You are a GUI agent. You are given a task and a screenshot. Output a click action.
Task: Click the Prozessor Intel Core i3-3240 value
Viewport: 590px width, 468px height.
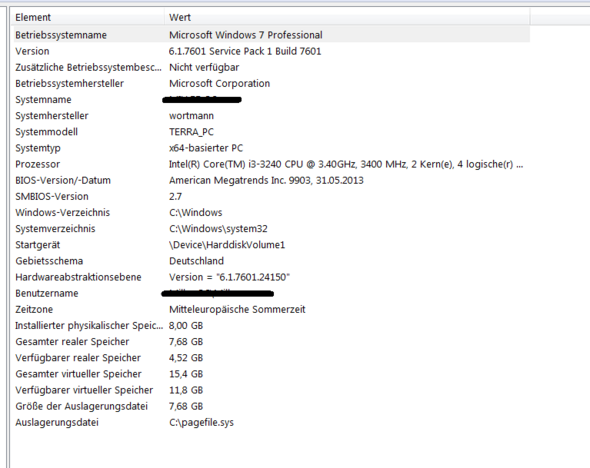(346, 164)
